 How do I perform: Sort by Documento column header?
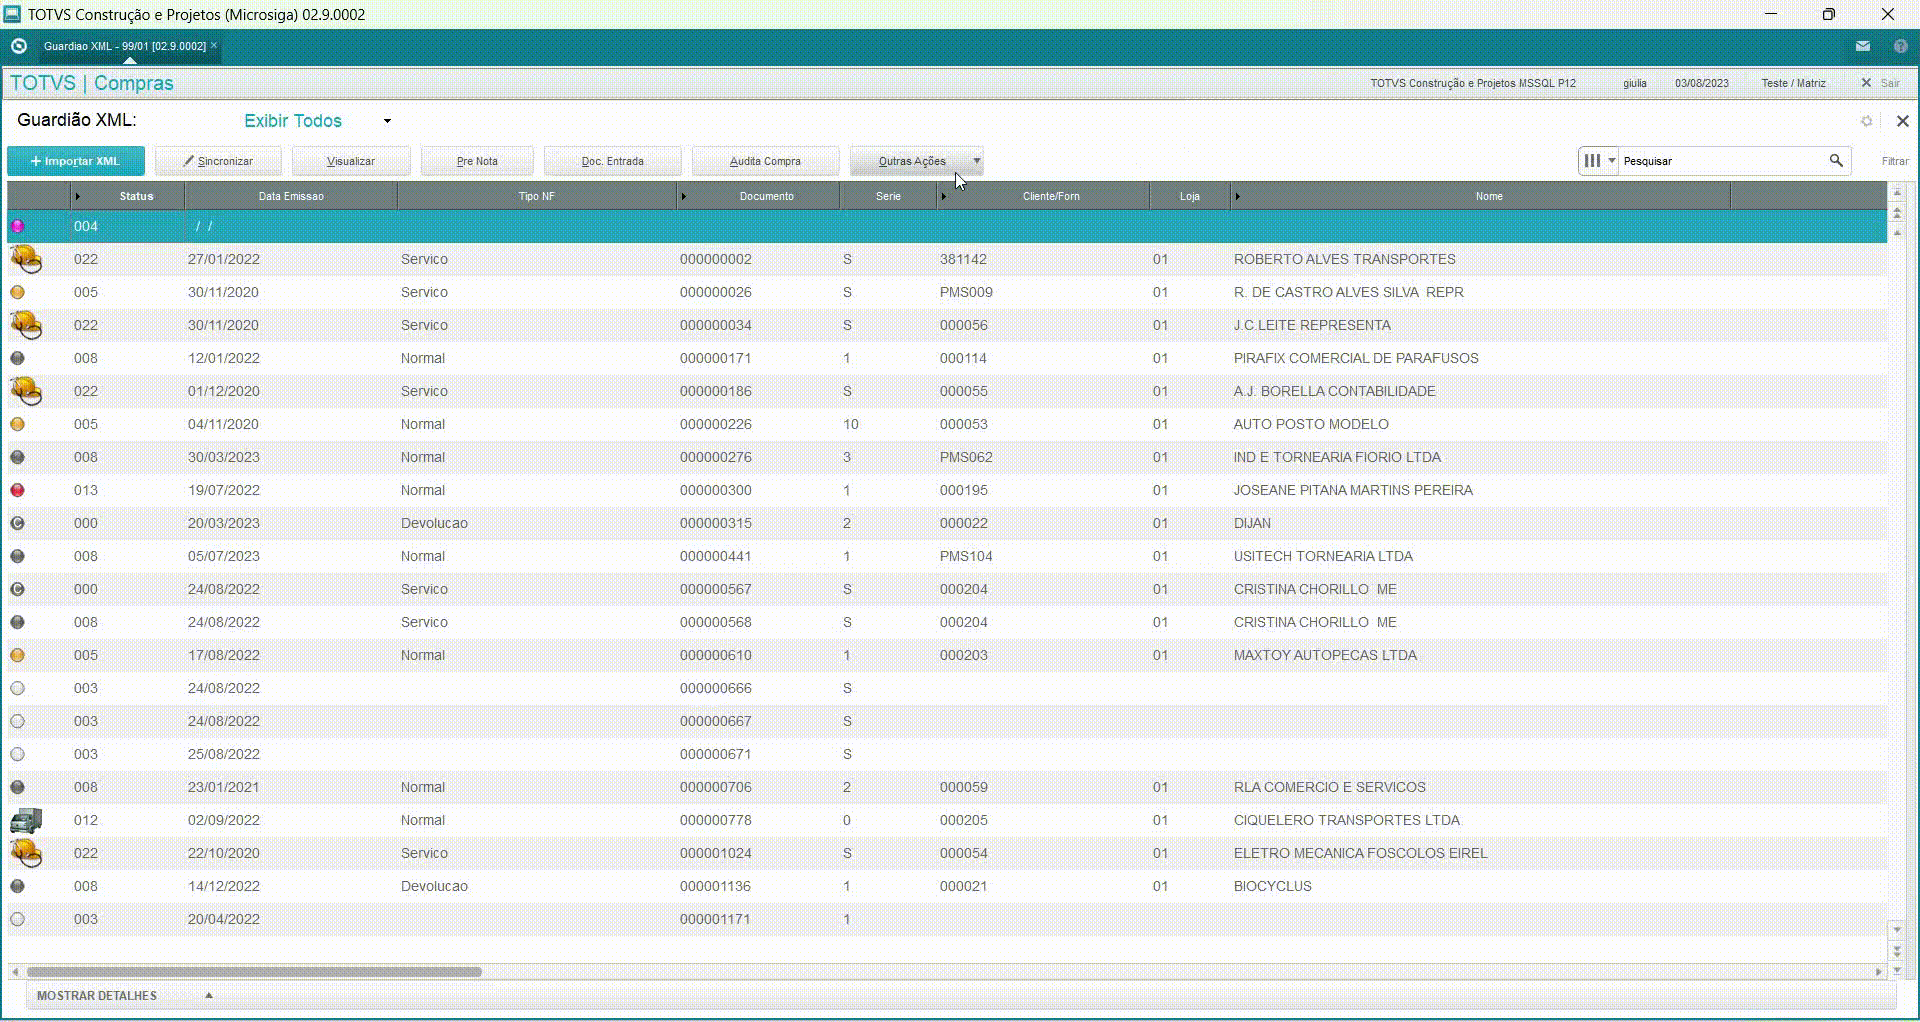(x=759, y=196)
